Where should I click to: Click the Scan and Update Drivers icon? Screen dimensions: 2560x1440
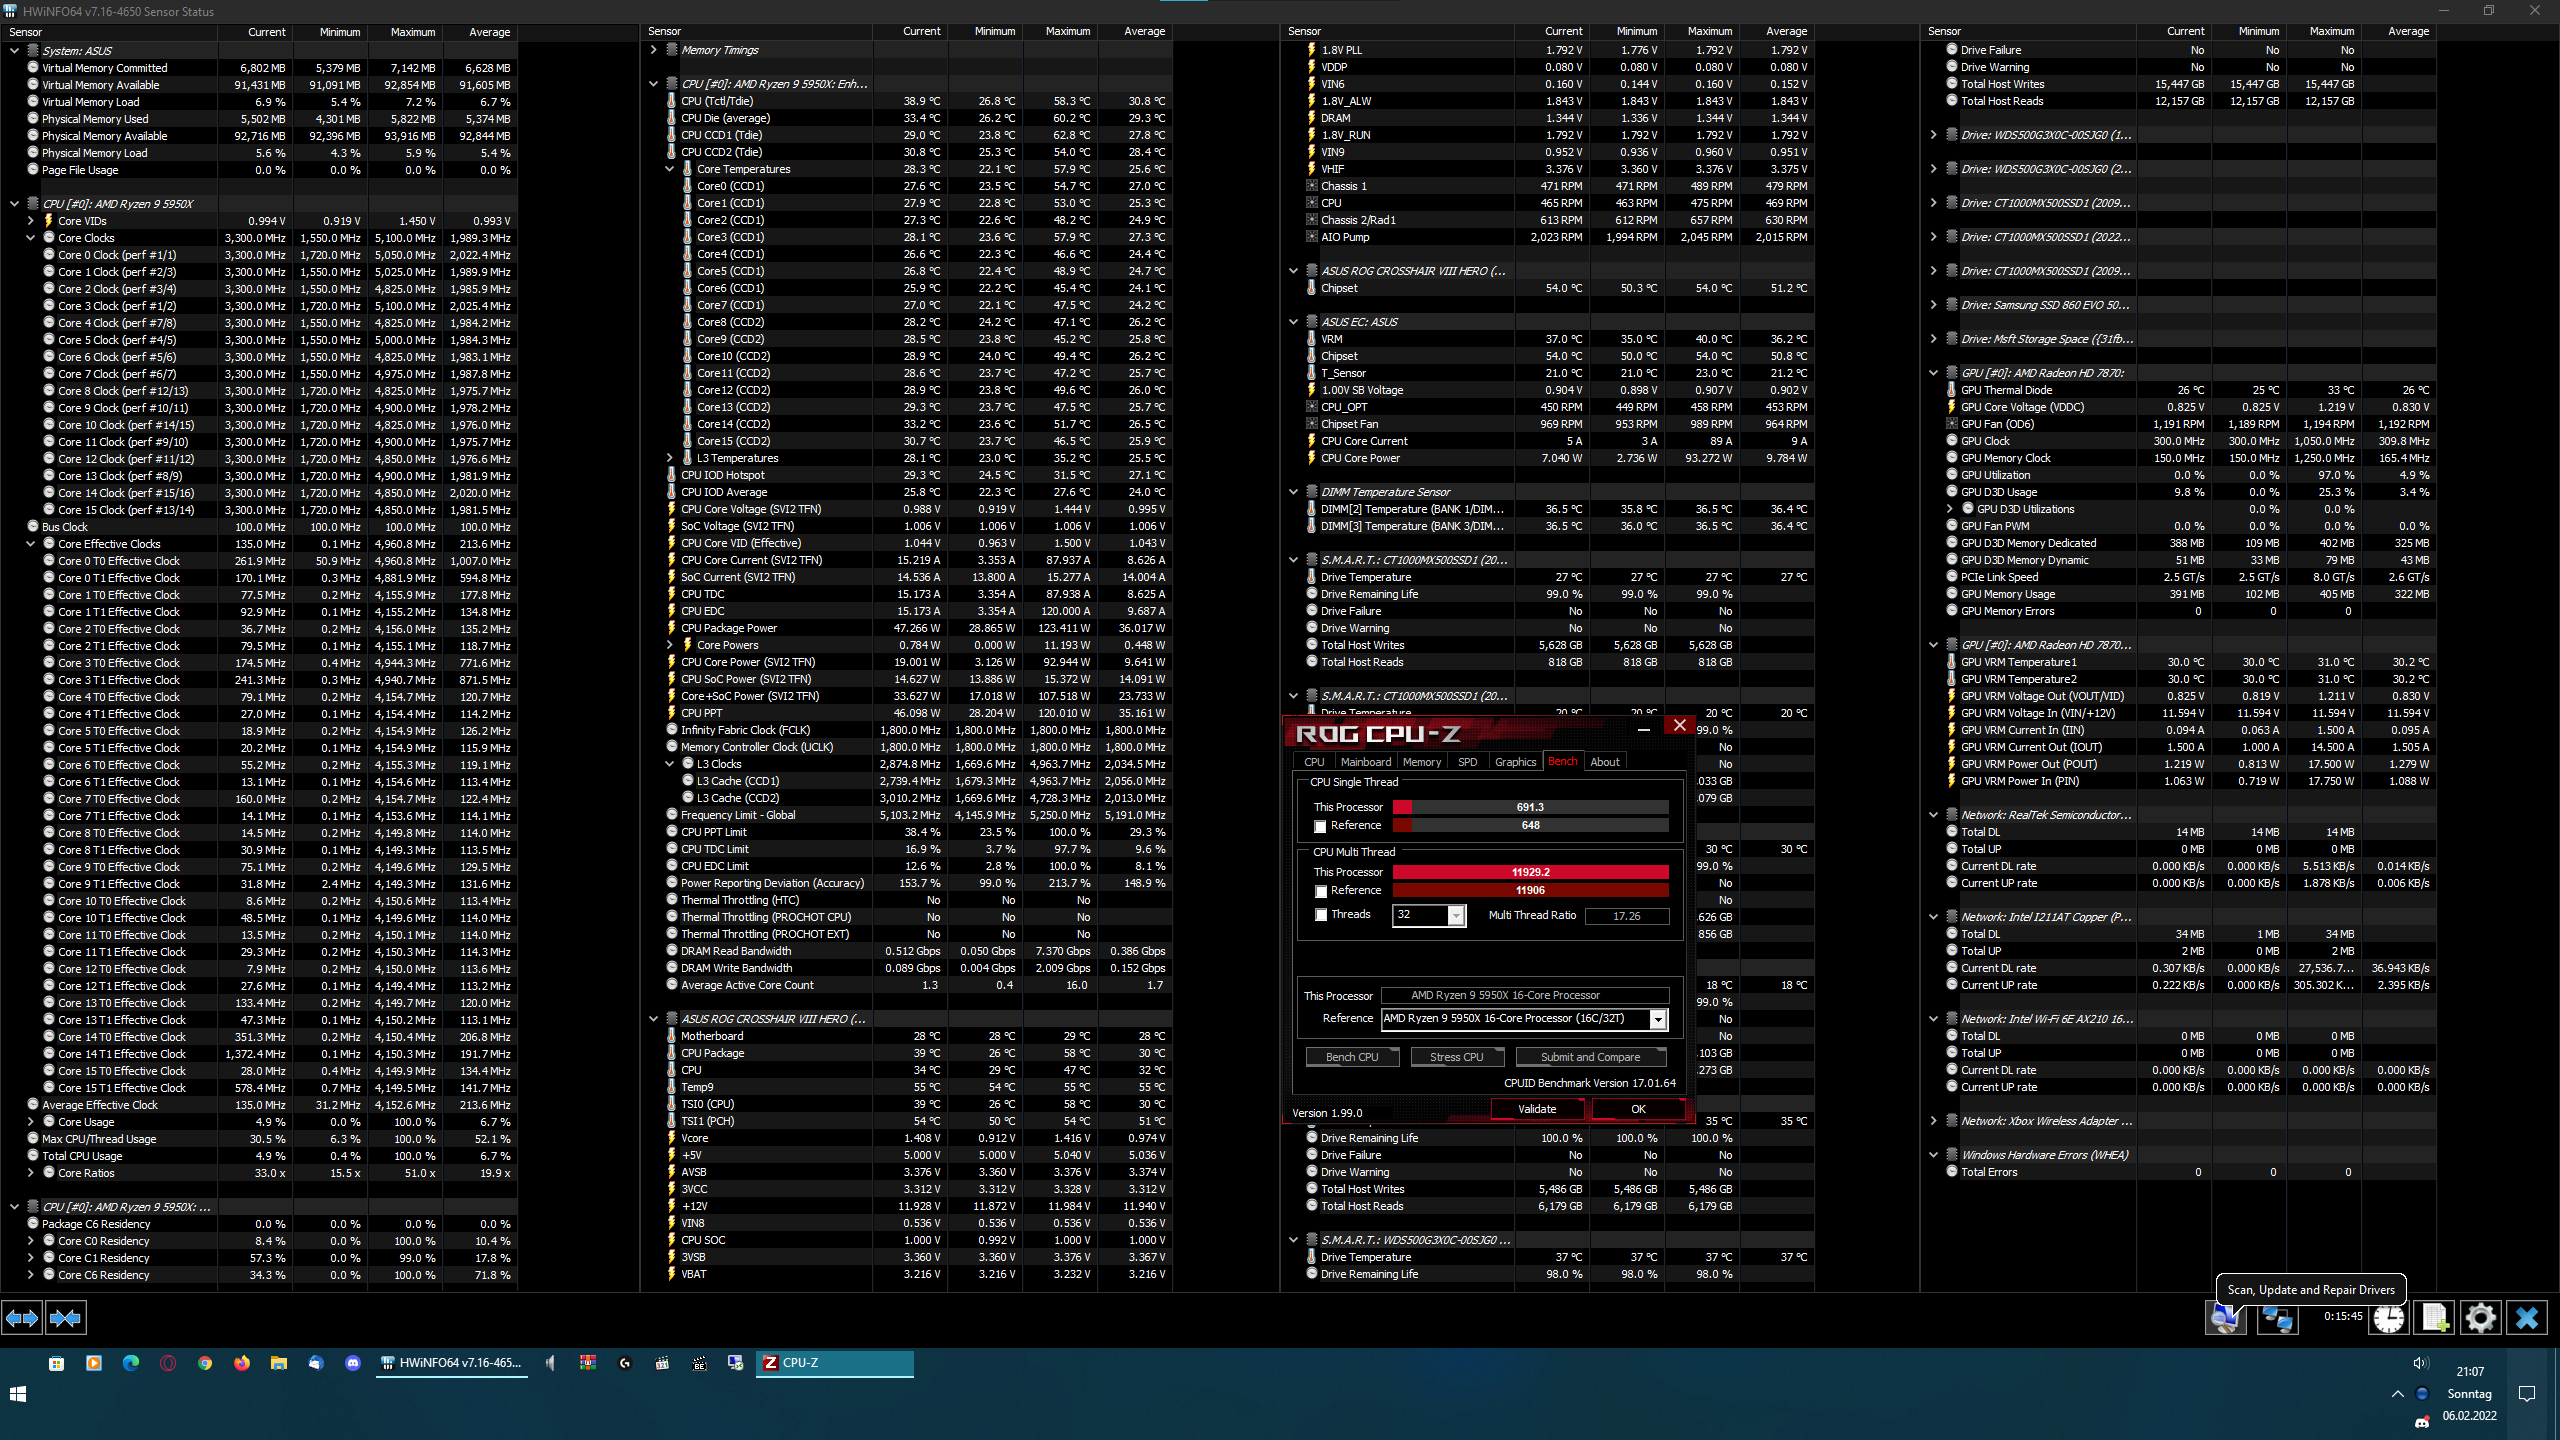tap(2226, 1318)
